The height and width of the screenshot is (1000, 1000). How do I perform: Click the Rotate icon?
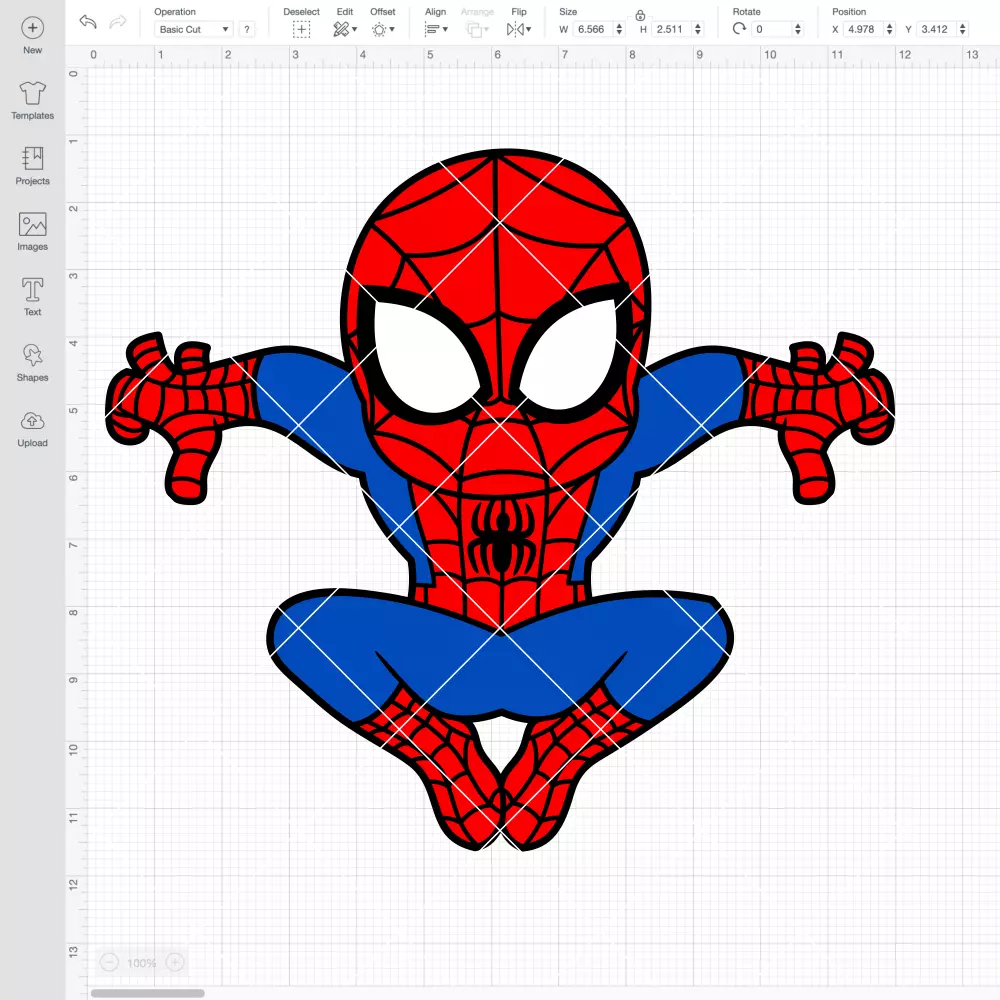(739, 29)
